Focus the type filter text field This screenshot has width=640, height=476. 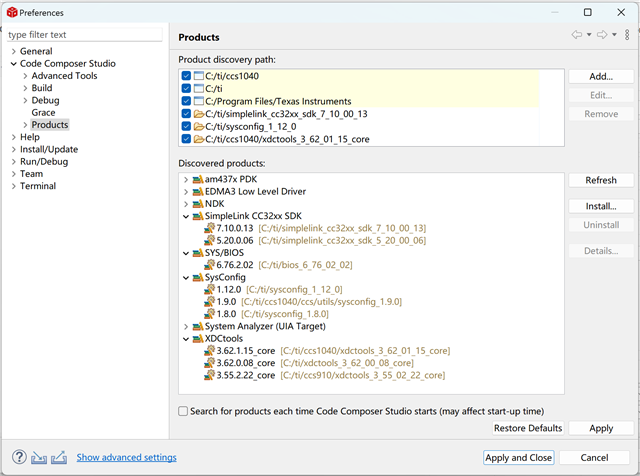(x=84, y=34)
